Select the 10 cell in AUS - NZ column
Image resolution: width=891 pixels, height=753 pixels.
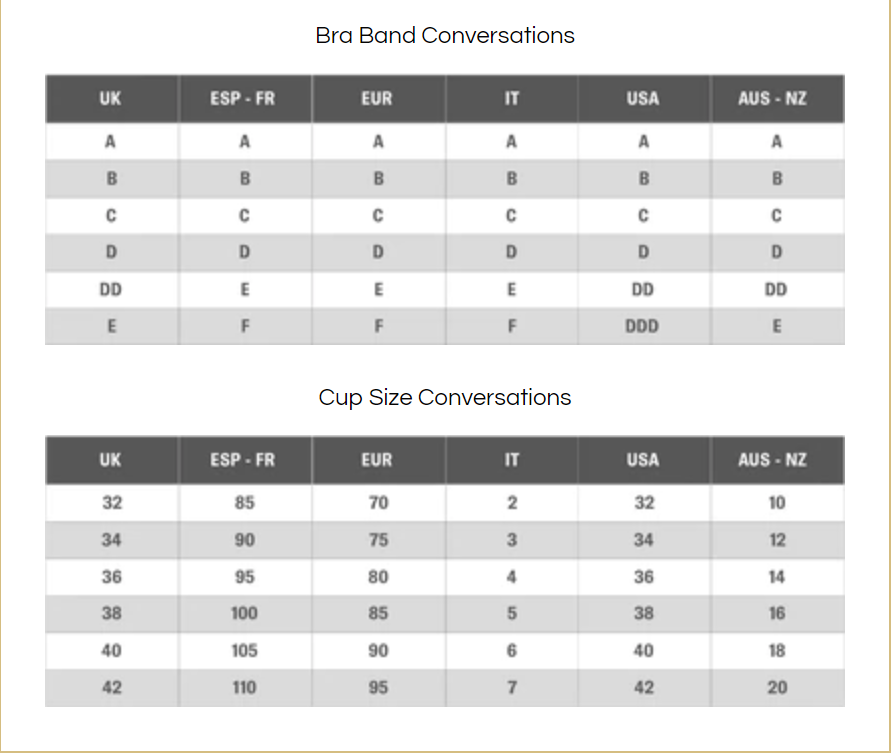click(x=777, y=503)
